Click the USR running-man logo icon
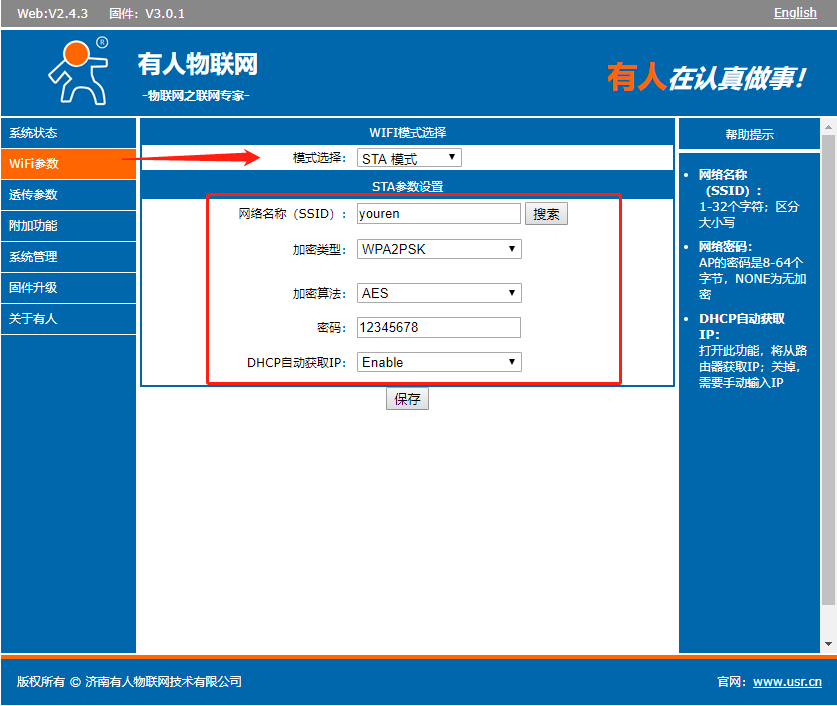The height and width of the screenshot is (706, 837). [78, 71]
